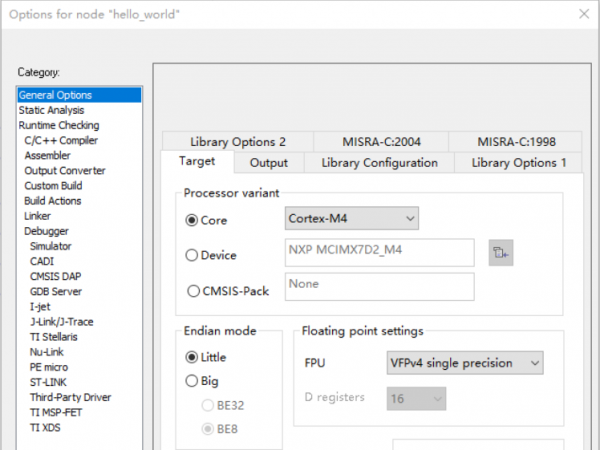Click the Device name text field

point(378,254)
